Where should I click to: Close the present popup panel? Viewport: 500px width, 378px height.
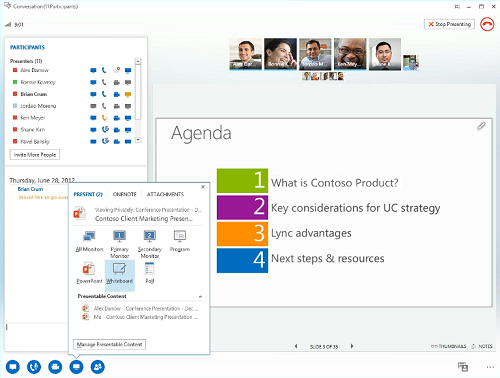point(203,187)
